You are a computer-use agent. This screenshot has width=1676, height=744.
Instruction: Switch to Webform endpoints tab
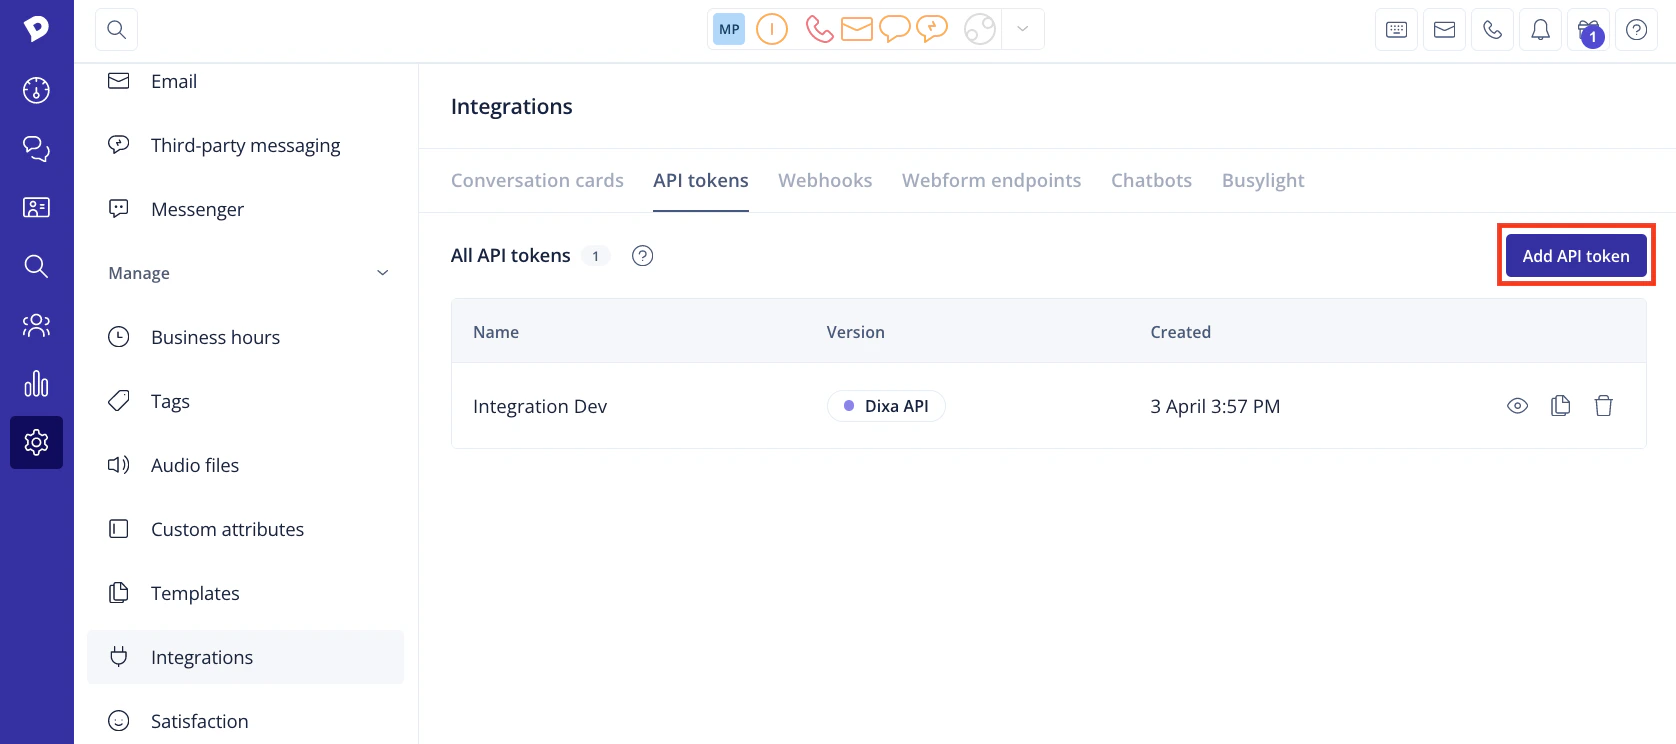991,180
